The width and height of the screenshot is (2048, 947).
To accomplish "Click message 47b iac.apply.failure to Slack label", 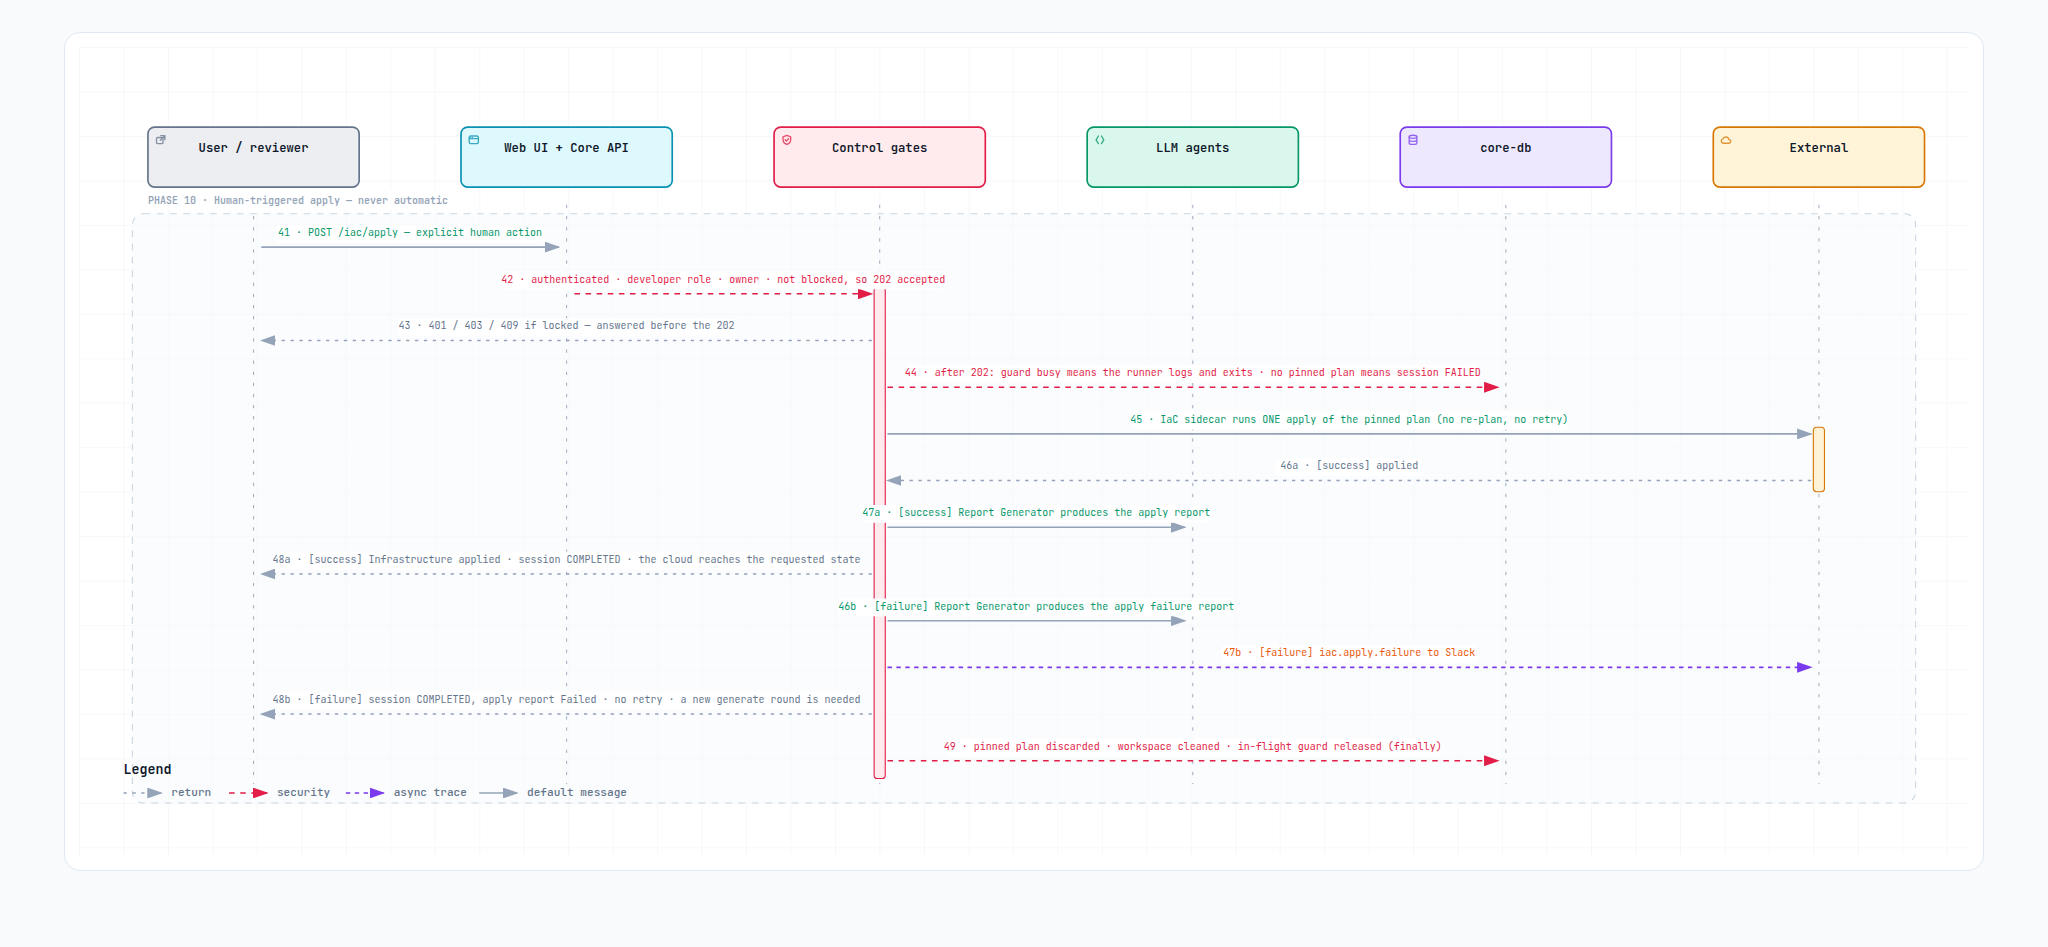I will click(1349, 652).
